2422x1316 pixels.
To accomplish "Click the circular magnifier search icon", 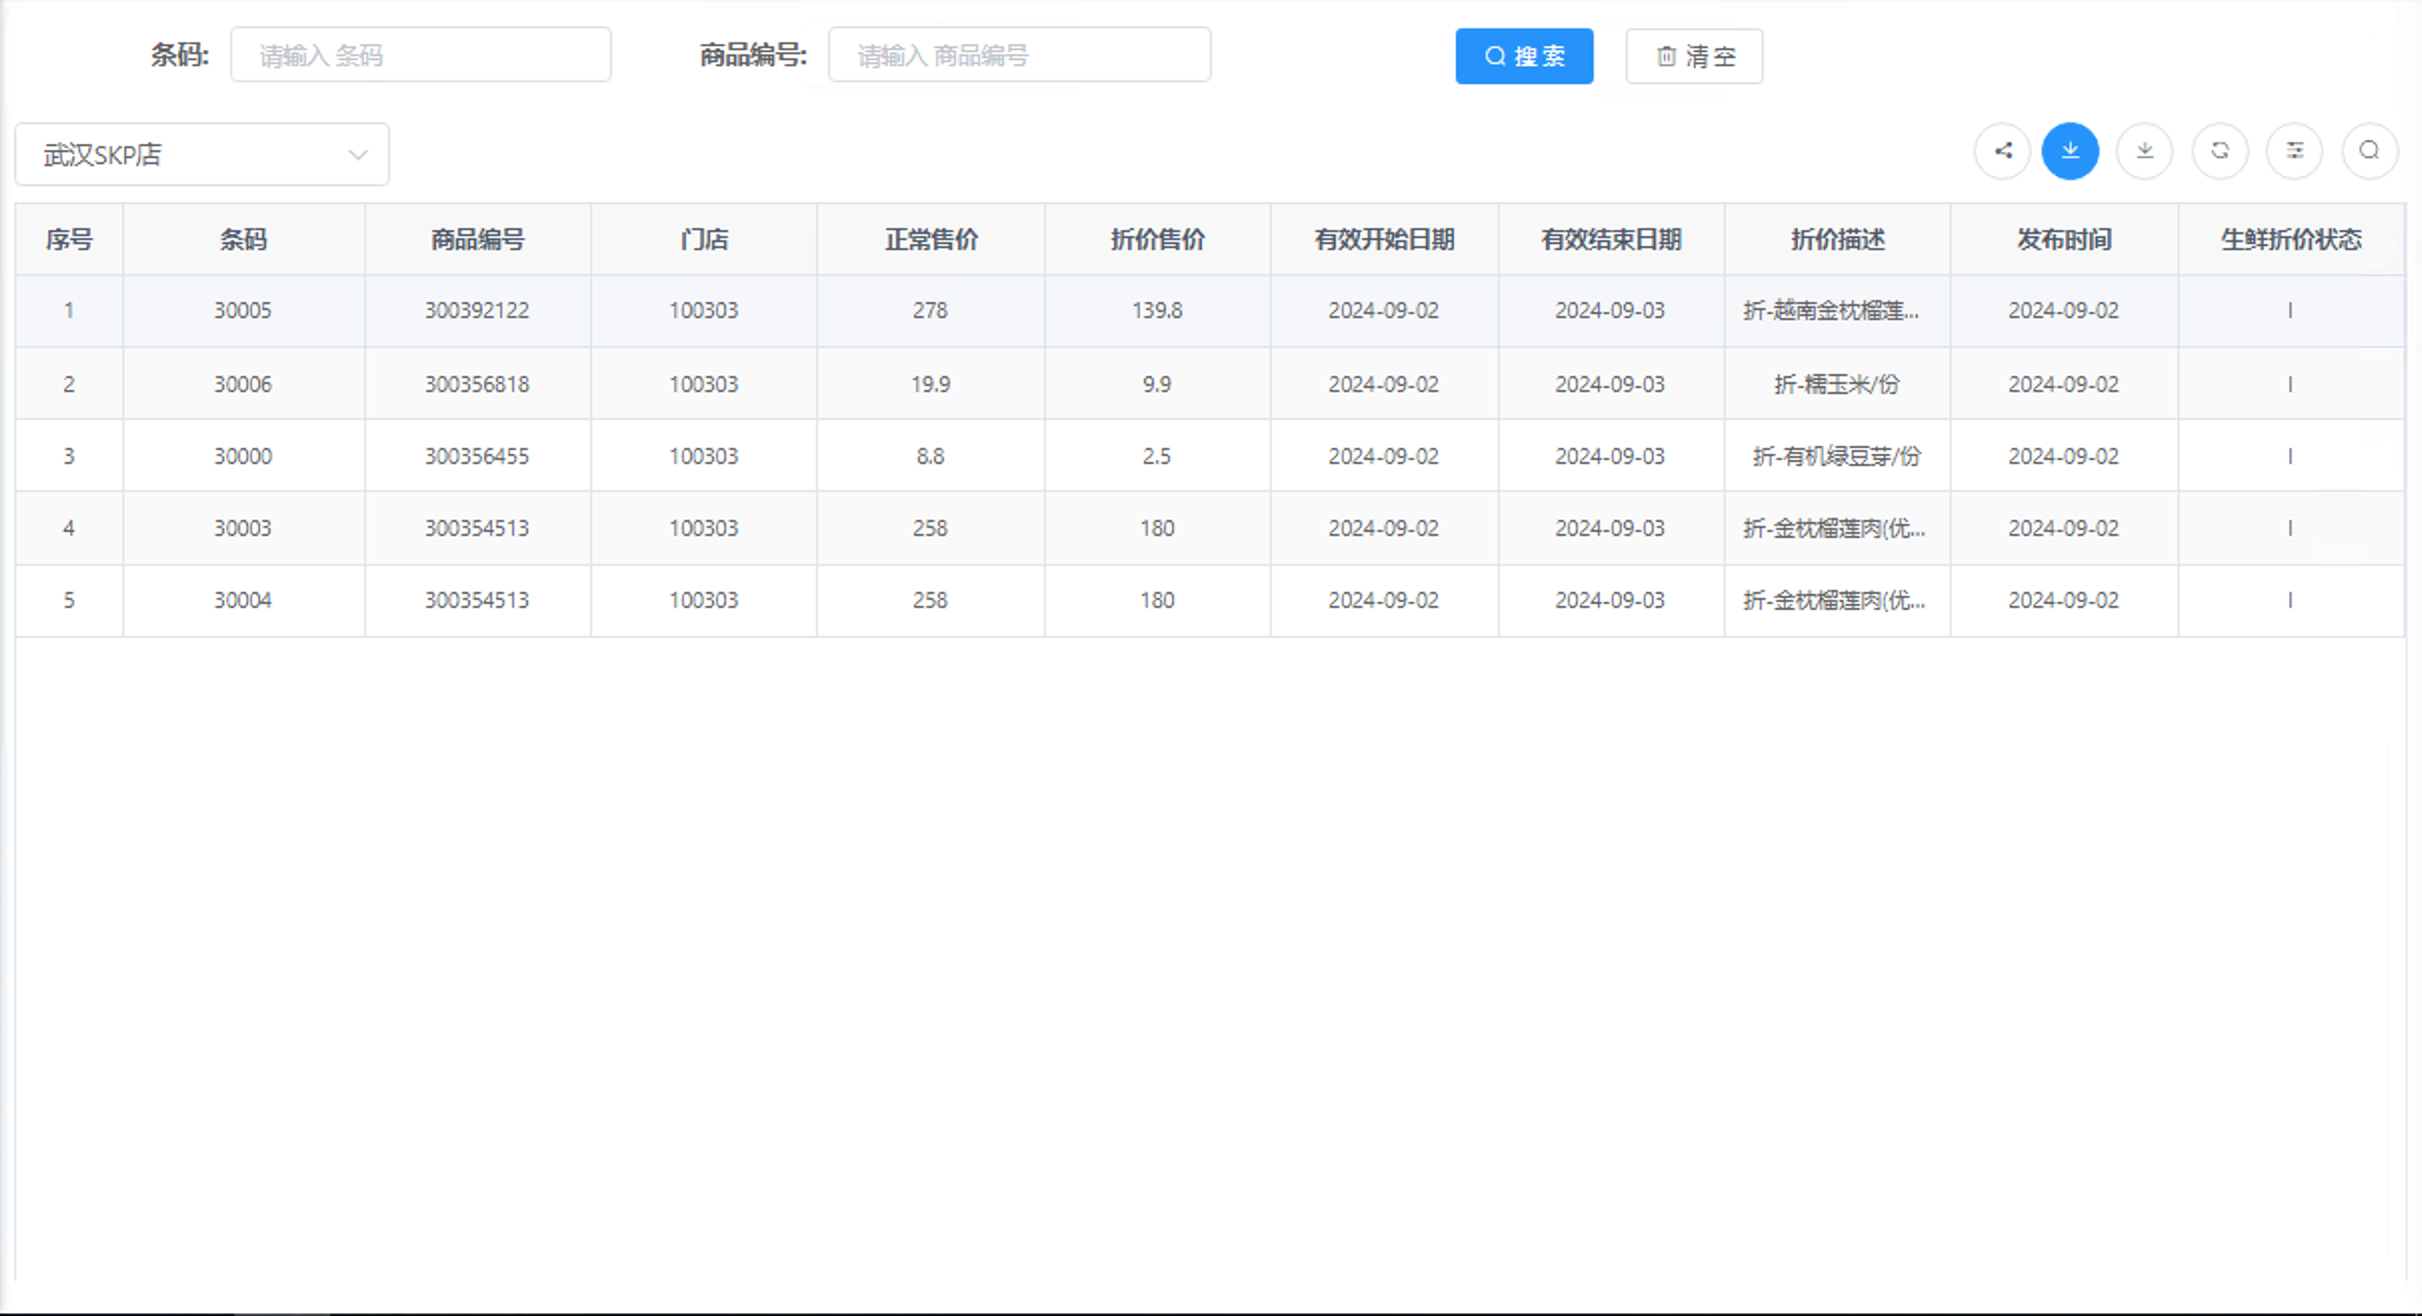I will click(2368, 151).
